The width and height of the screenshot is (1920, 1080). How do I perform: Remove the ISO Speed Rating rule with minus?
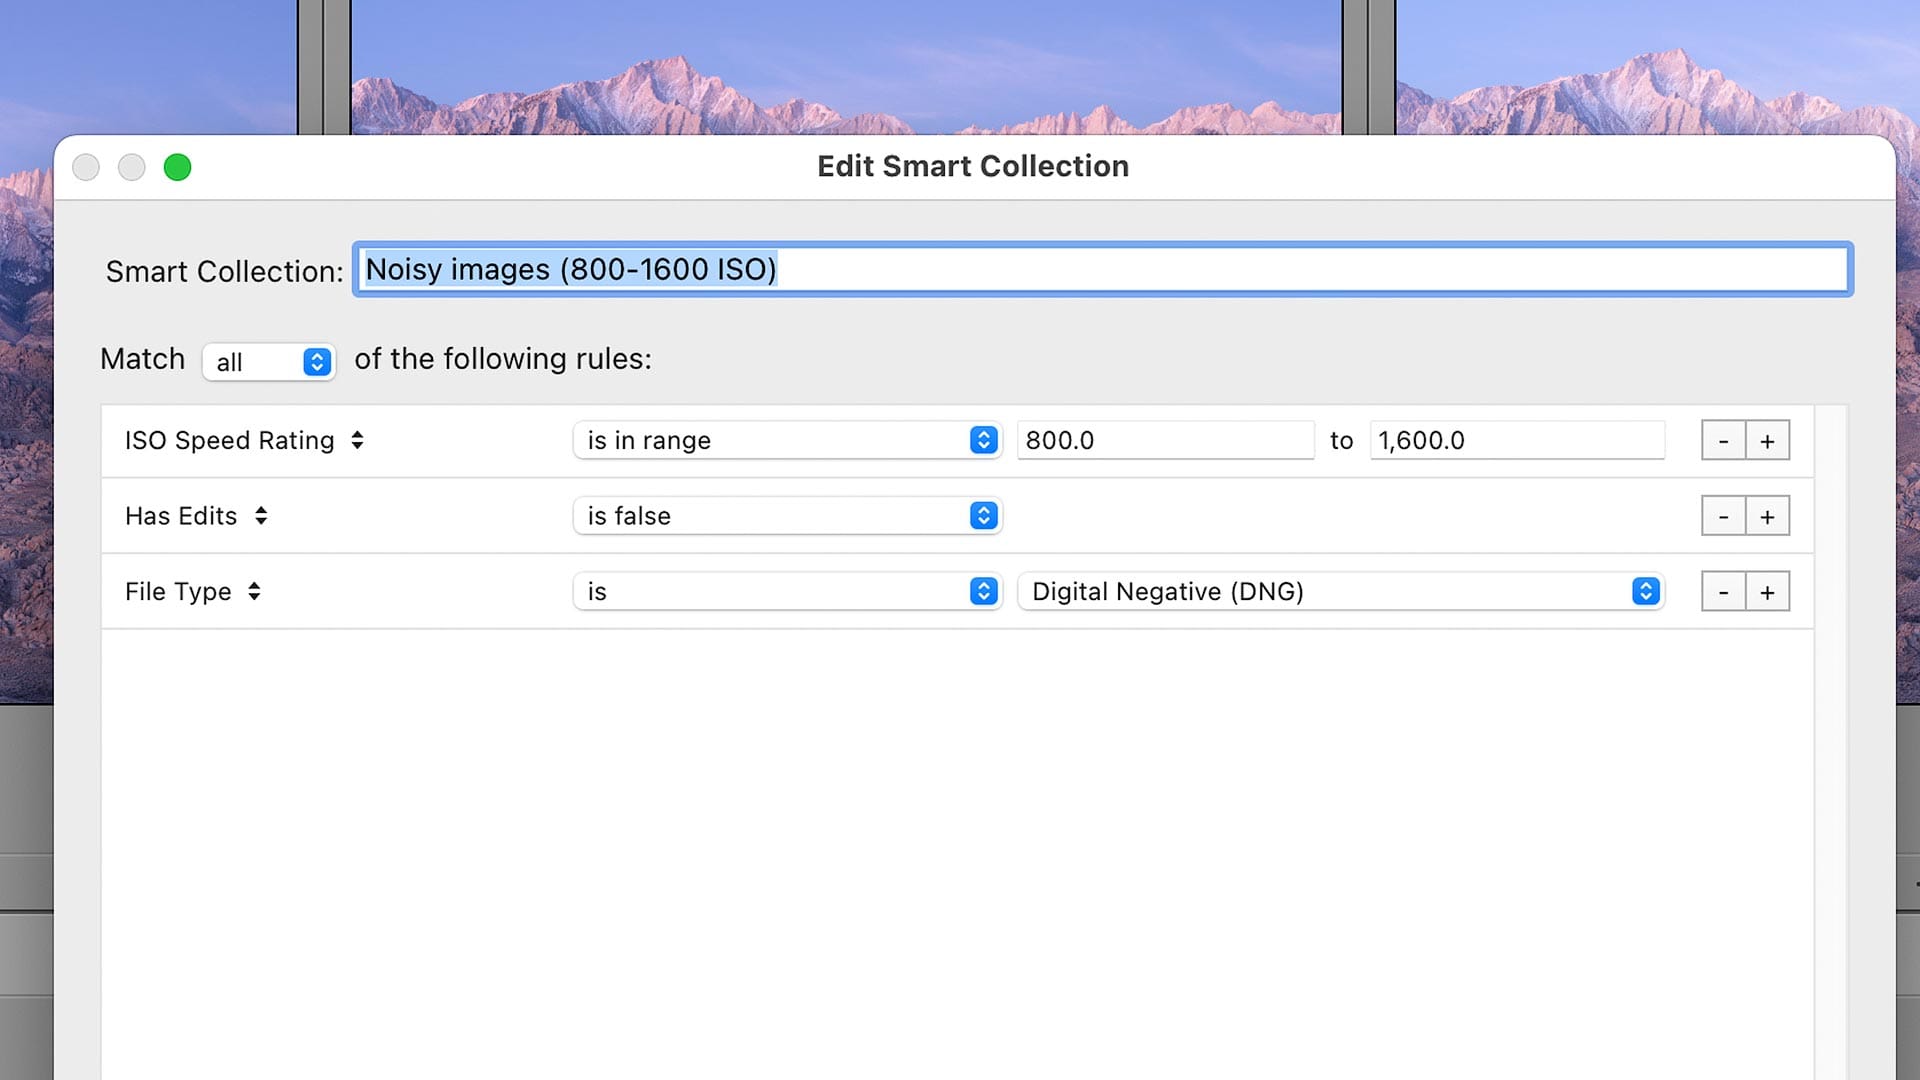[x=1723, y=441]
